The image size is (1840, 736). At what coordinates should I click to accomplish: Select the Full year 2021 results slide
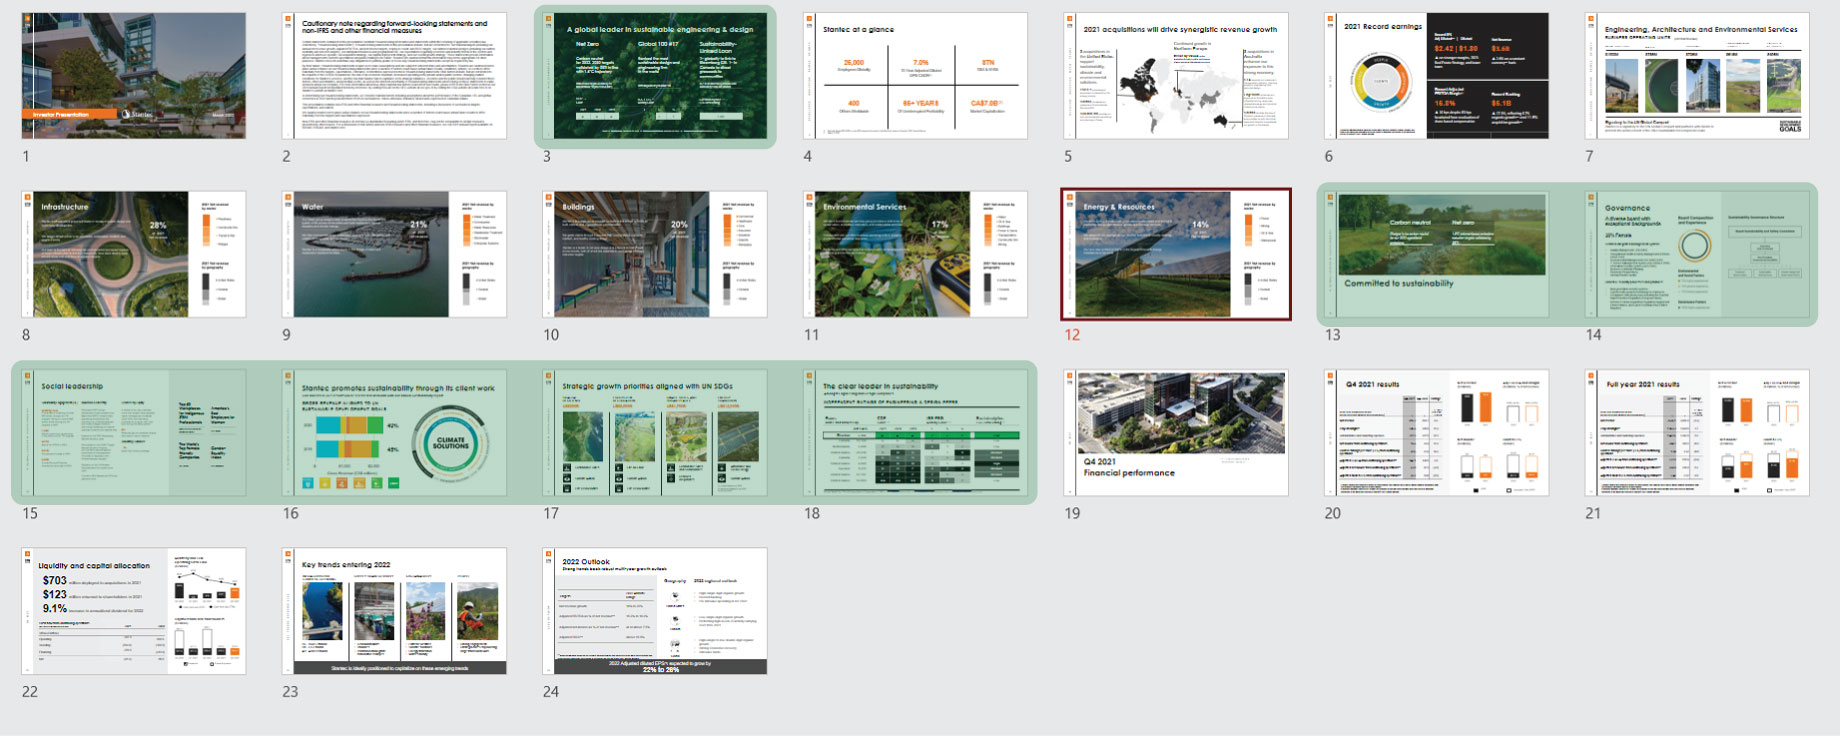1697,433
